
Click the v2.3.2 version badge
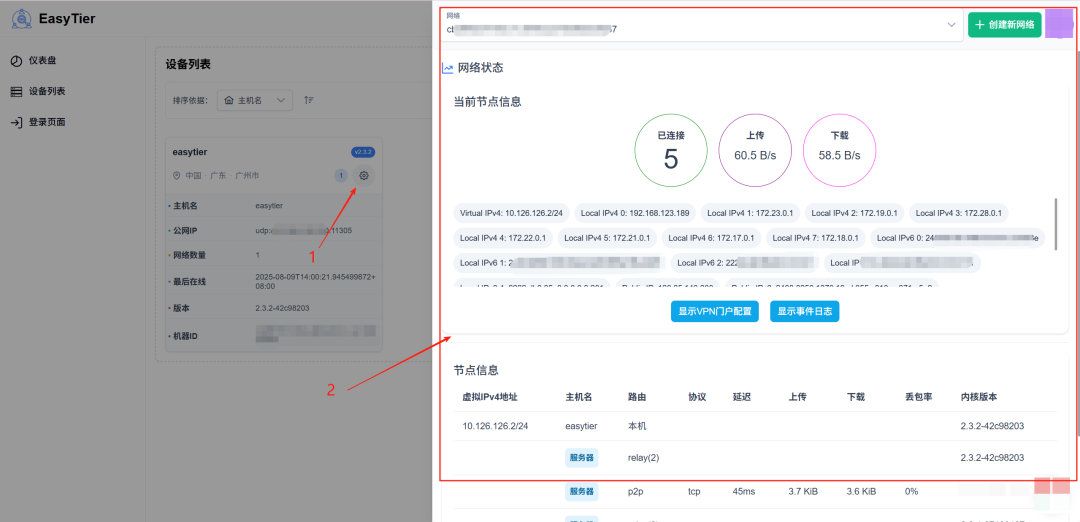click(x=363, y=152)
